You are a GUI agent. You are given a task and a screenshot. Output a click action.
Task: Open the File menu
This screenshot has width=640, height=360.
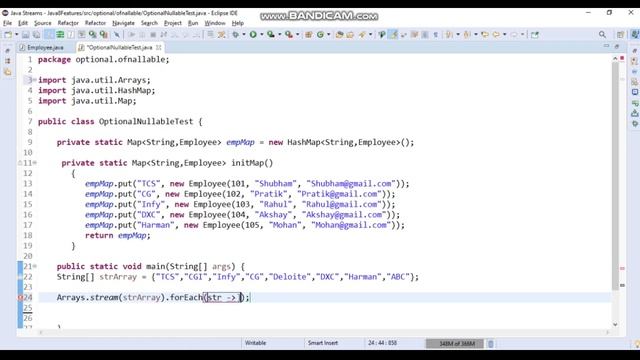7,23
